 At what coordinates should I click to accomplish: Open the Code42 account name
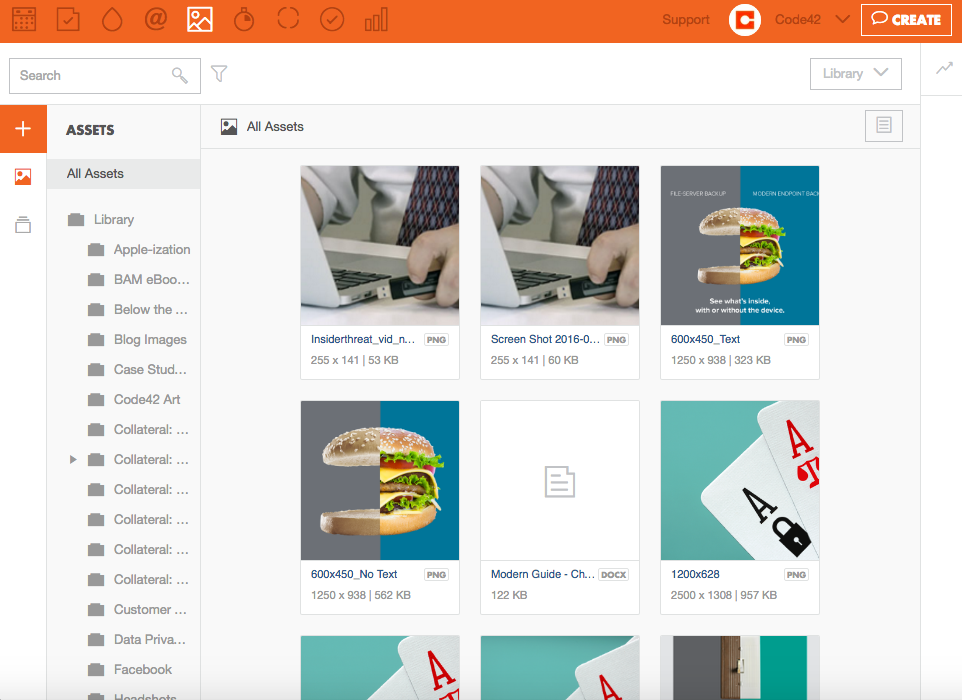tap(798, 20)
